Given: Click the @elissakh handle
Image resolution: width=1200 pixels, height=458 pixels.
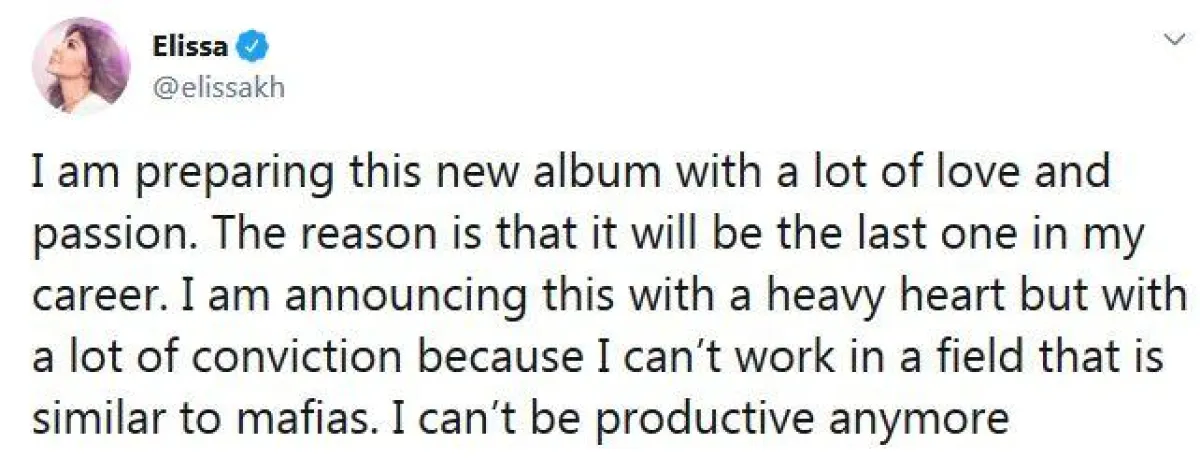Looking at the screenshot, I should tap(218, 87).
